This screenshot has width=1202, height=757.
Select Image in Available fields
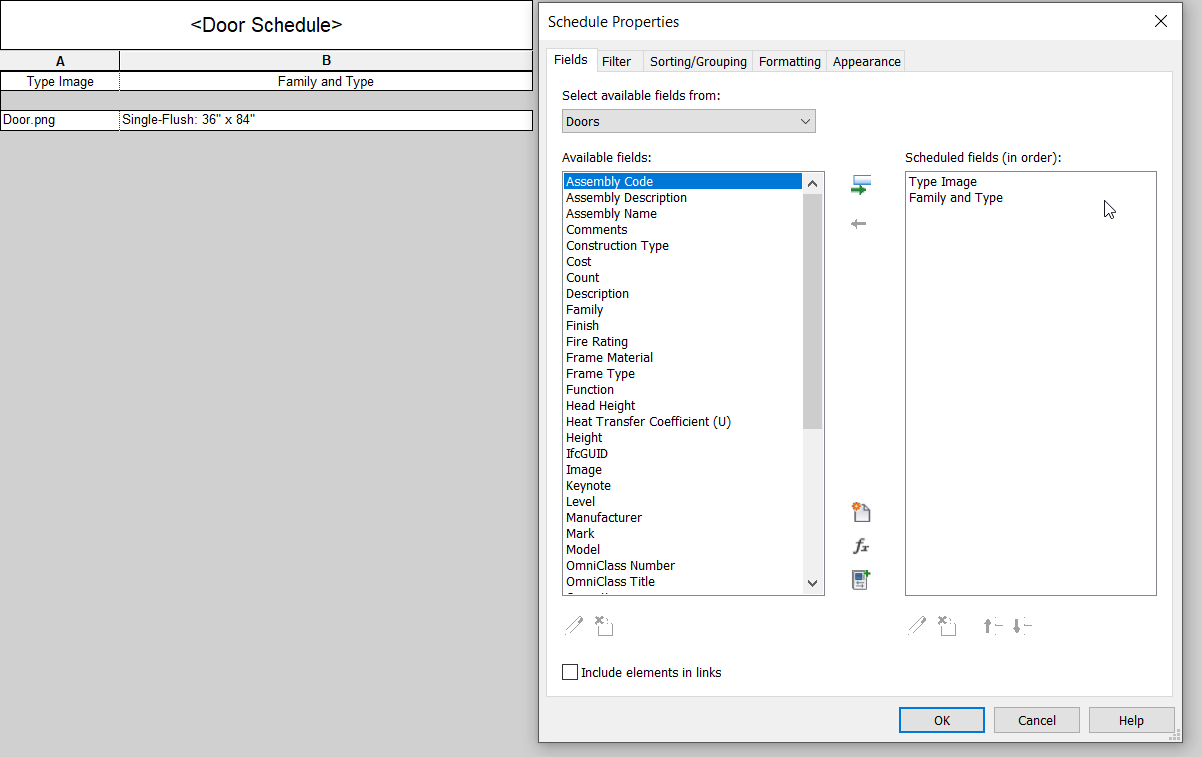coord(683,470)
